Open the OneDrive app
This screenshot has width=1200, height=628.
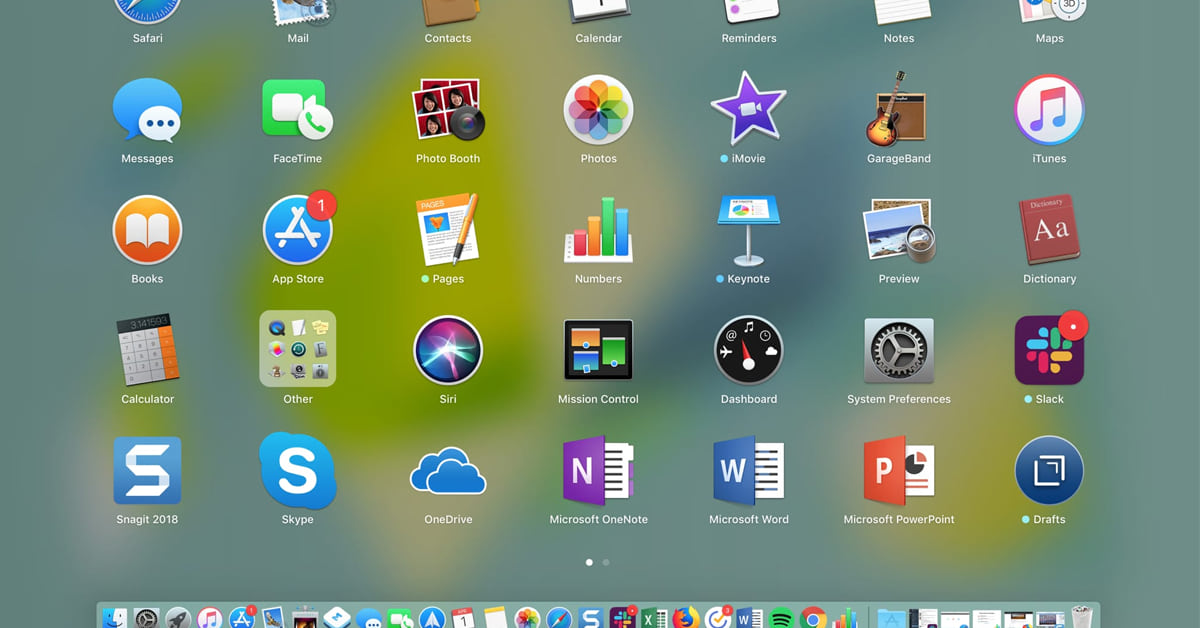(448, 470)
